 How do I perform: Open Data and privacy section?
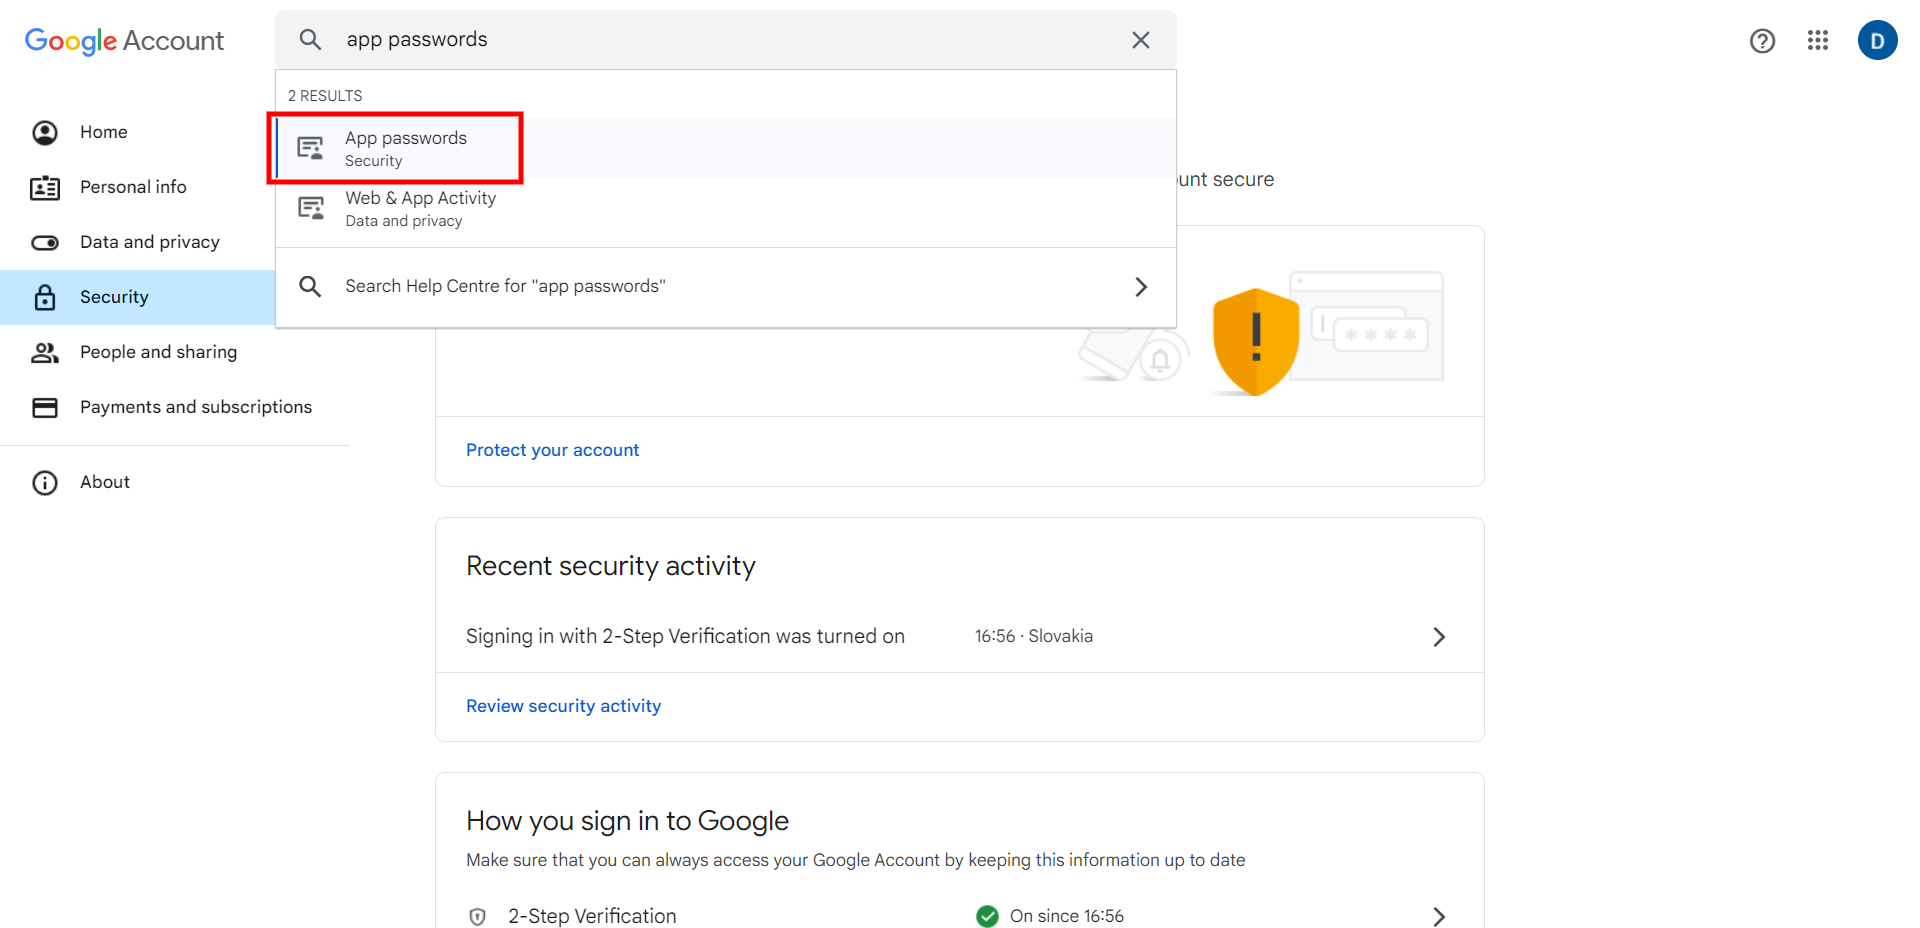pyautogui.click(x=149, y=242)
